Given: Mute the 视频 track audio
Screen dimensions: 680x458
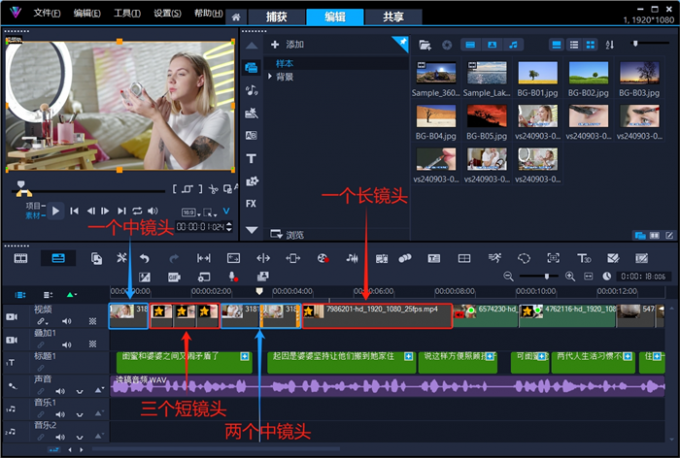Looking at the screenshot, I should [66, 321].
